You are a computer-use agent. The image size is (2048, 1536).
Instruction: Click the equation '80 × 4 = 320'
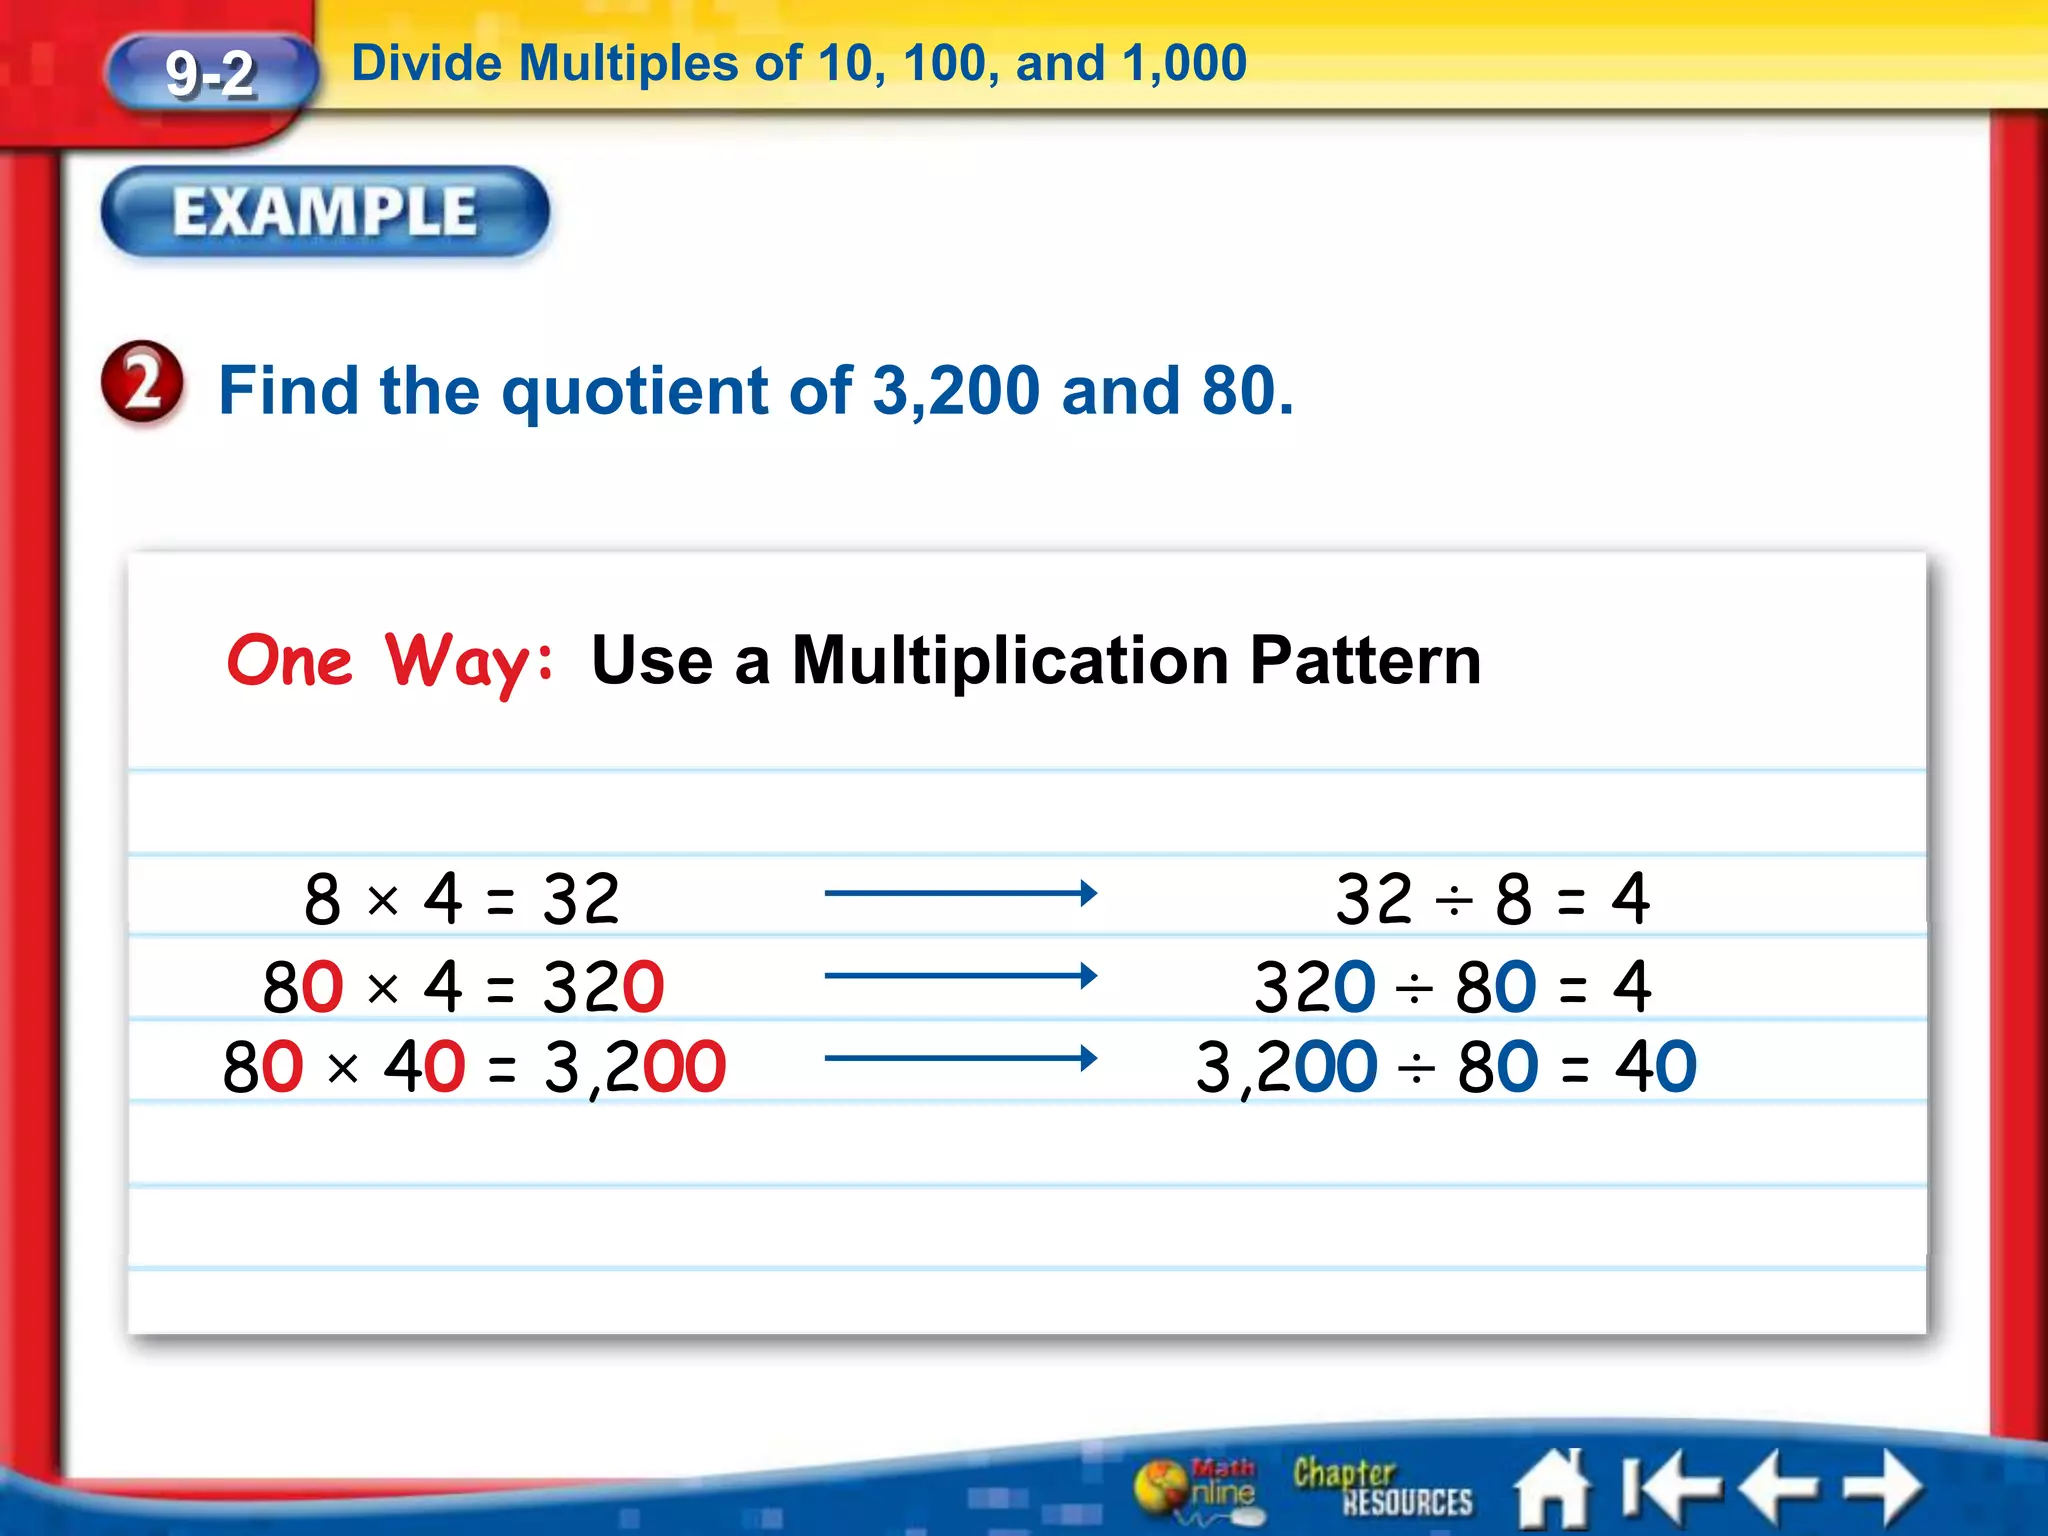click(463, 986)
